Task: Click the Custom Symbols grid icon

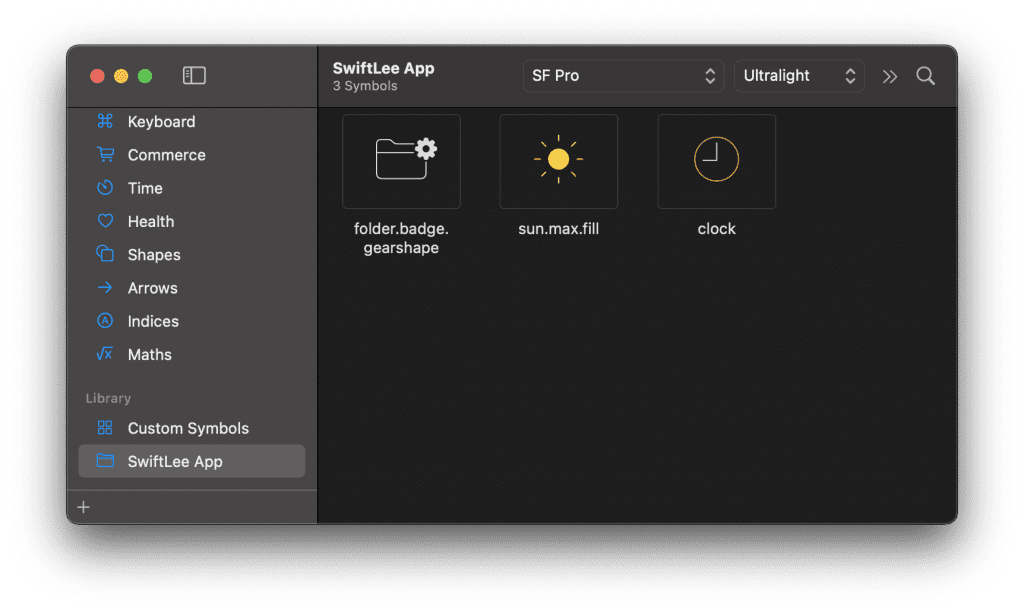Action: 104,428
